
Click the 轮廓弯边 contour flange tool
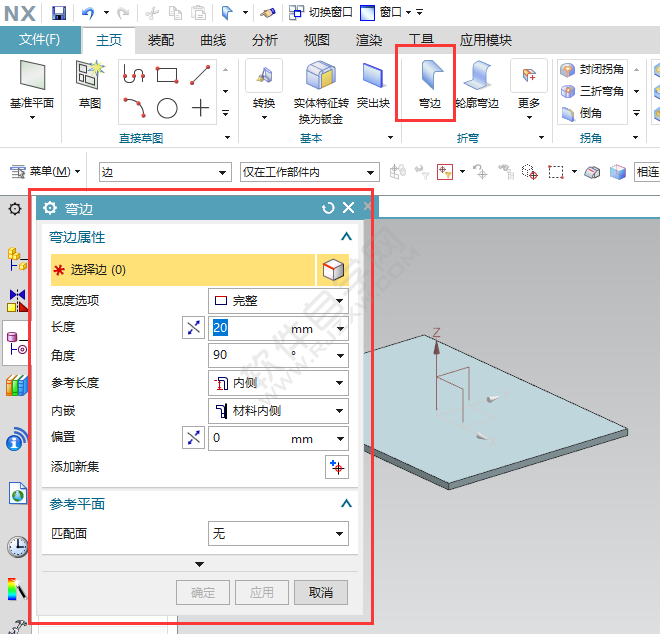click(477, 85)
